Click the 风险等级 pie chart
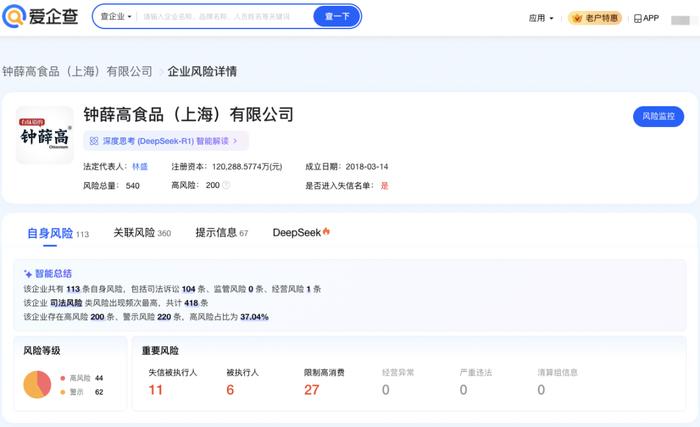The height and width of the screenshot is (427, 700). coord(38,384)
